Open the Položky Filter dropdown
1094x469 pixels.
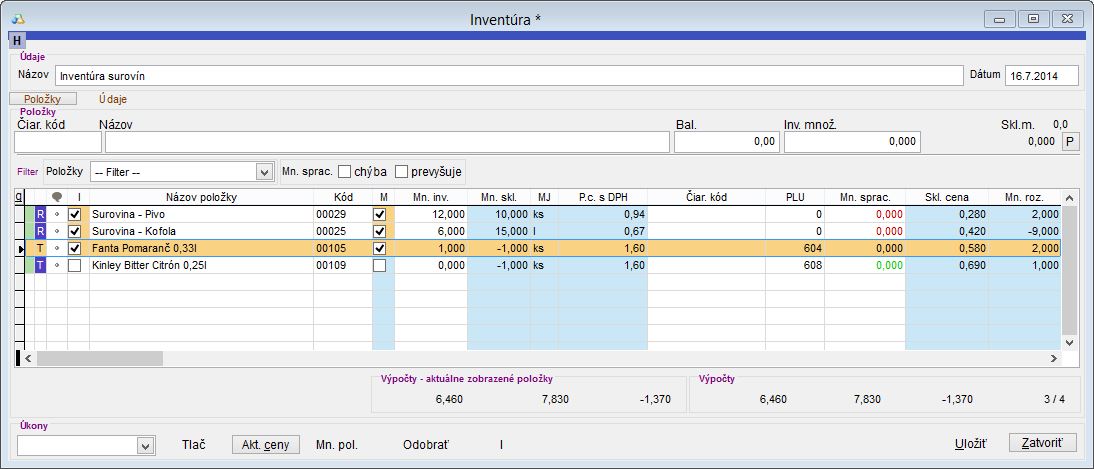[x=264, y=172]
